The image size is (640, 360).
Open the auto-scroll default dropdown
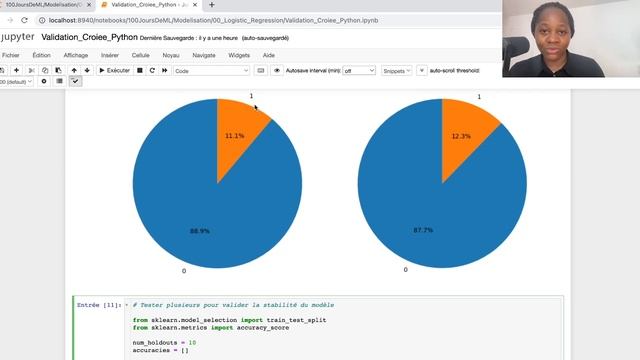[x=16, y=82]
